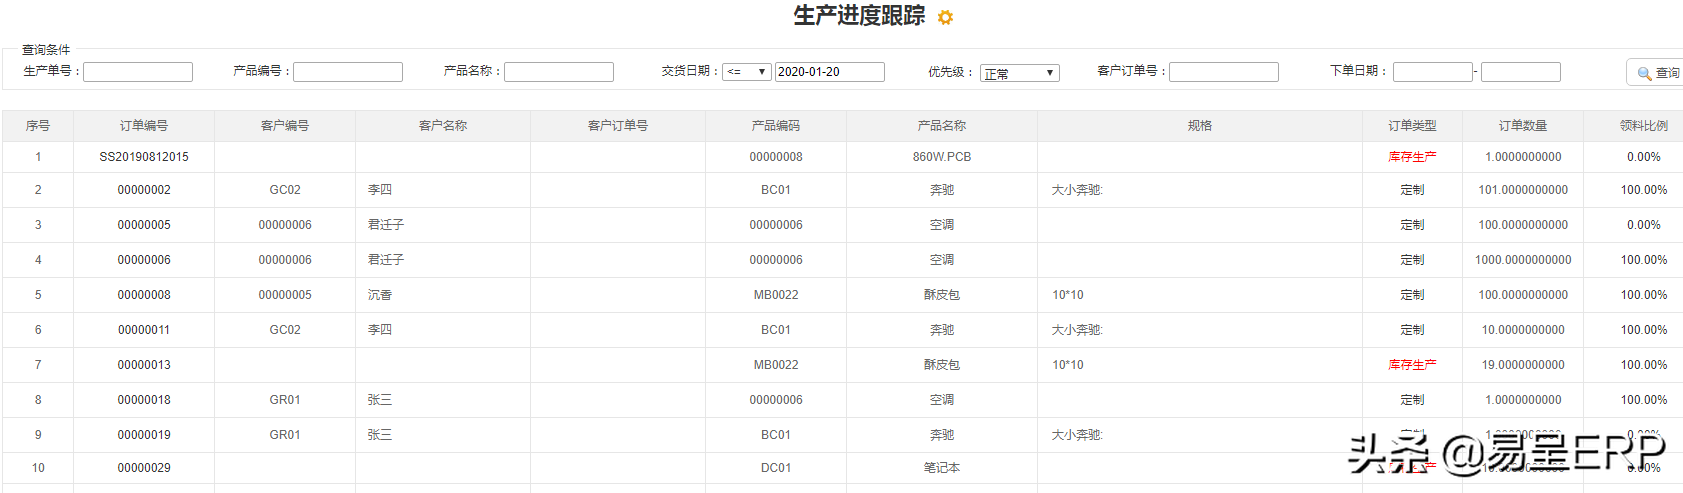Click the 客户订单号 filter input
1683x493 pixels.
click(x=1224, y=72)
